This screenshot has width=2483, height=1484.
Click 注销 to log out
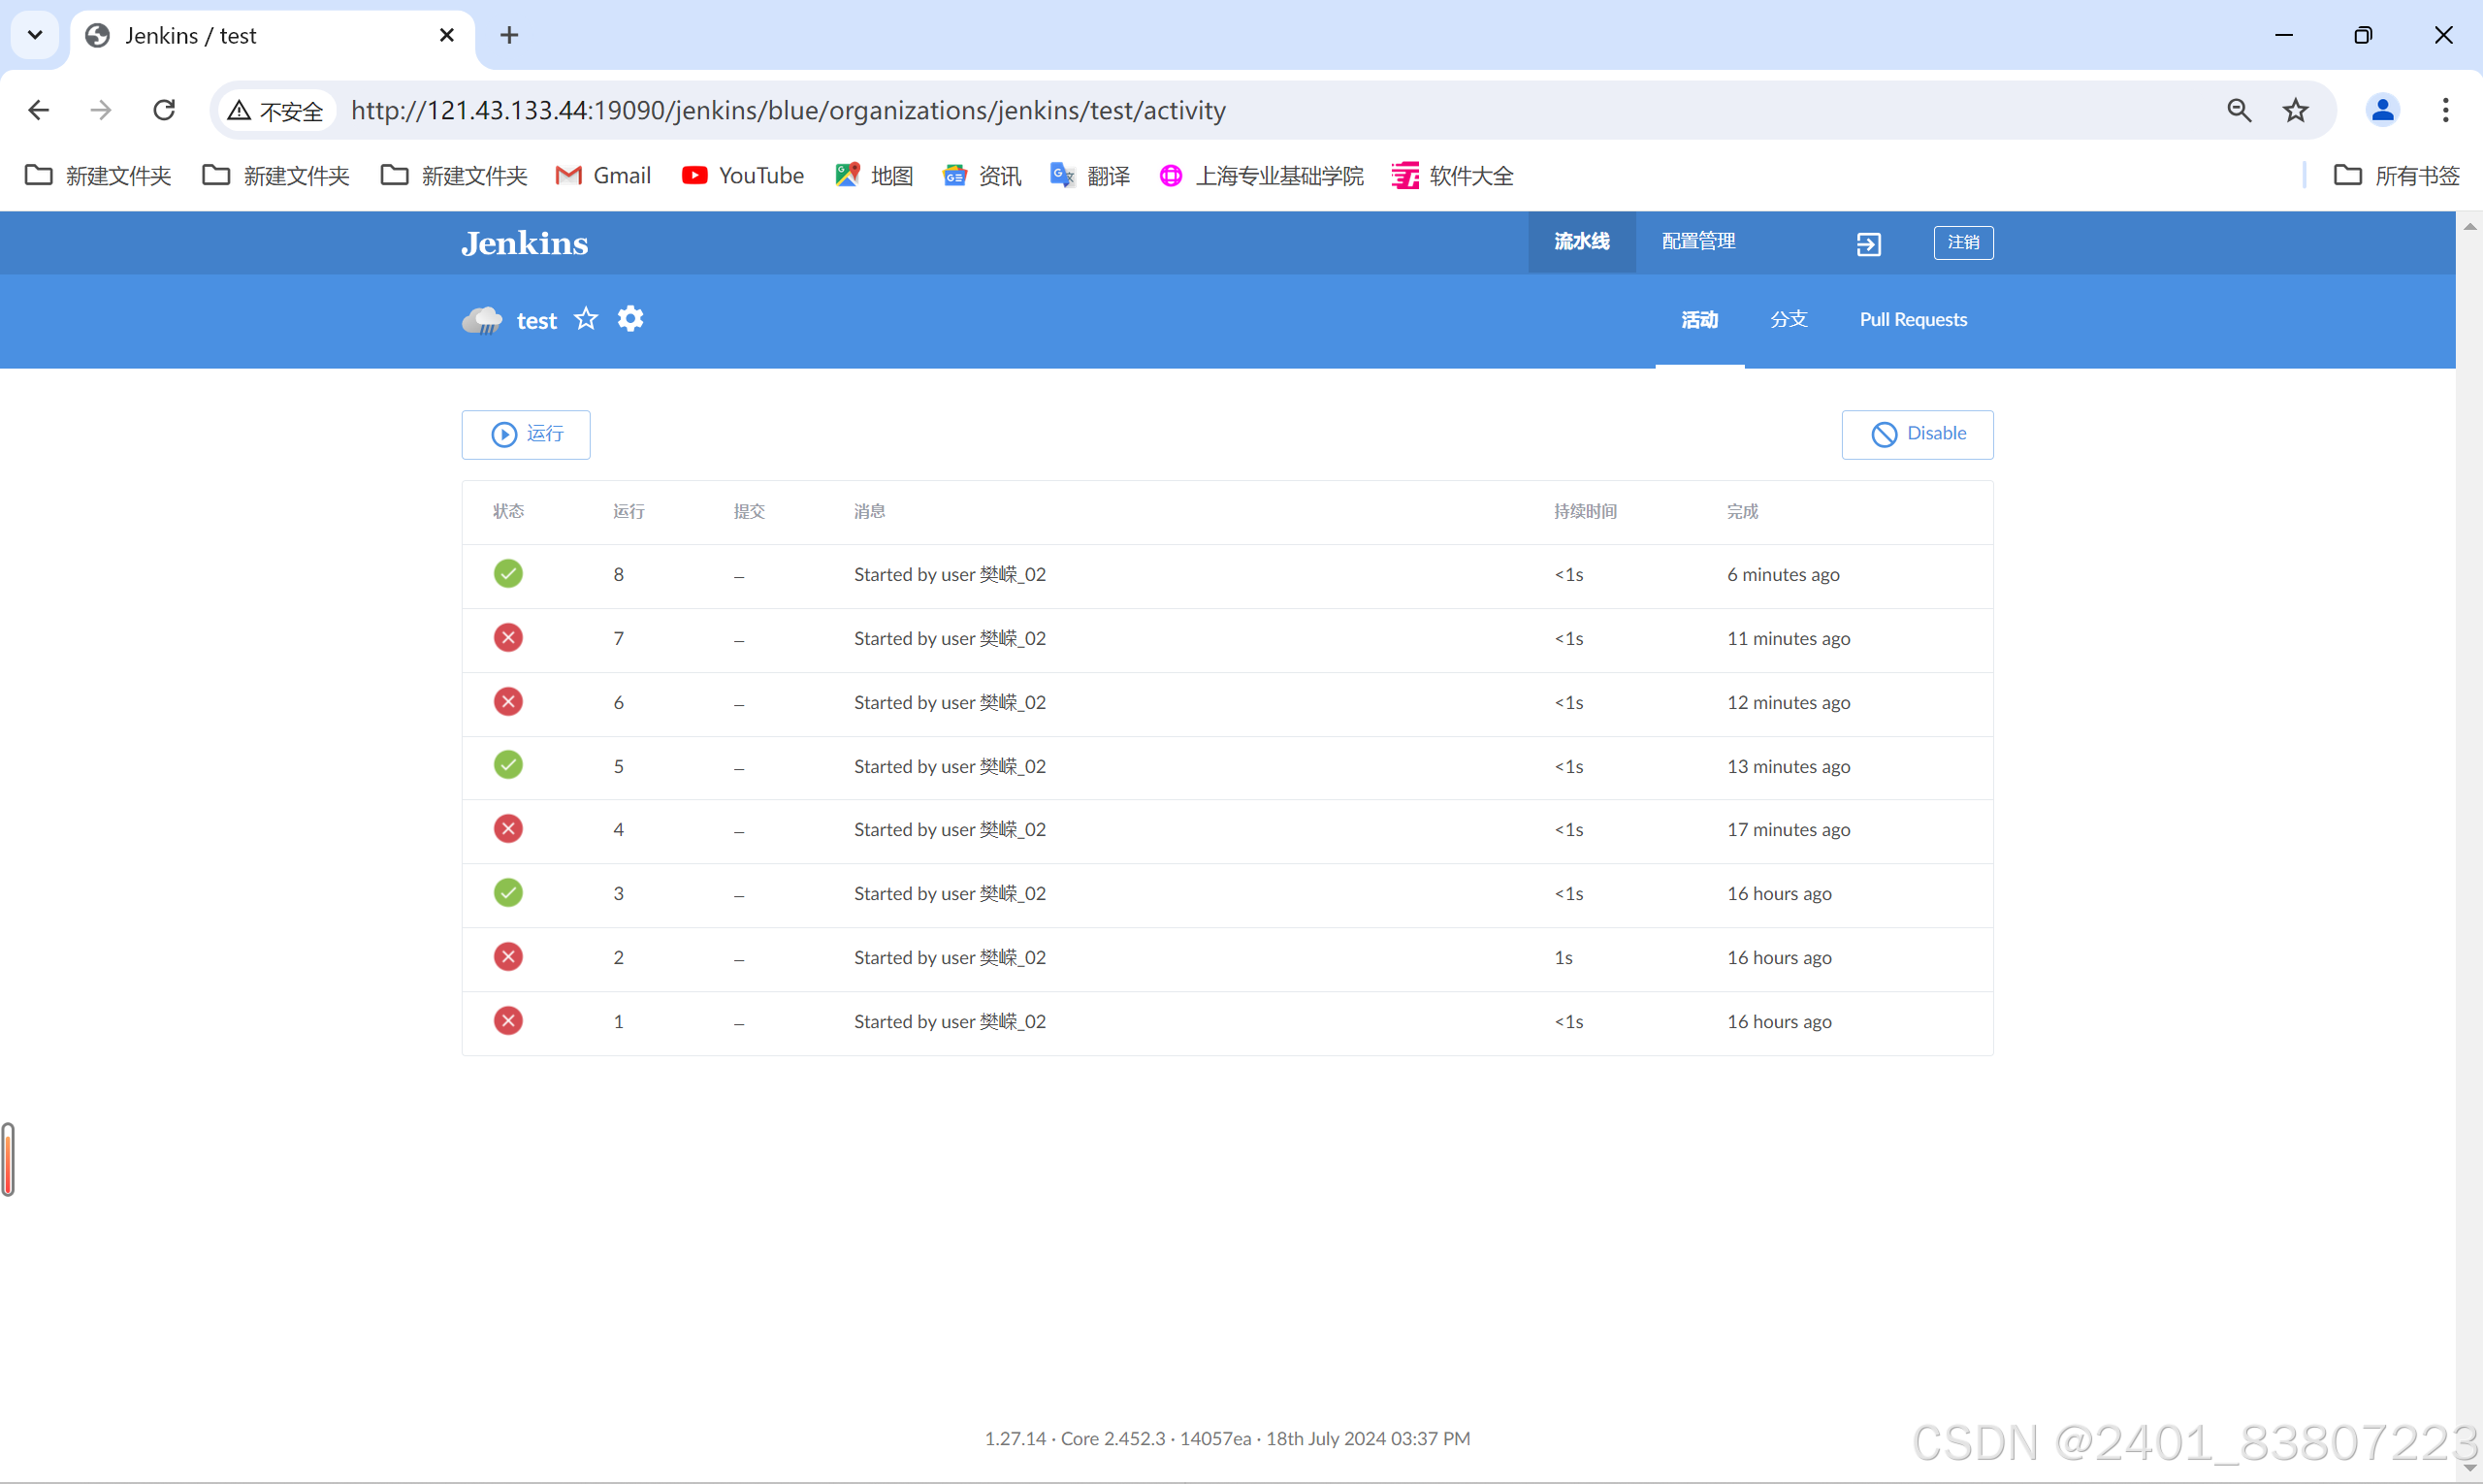1963,242
